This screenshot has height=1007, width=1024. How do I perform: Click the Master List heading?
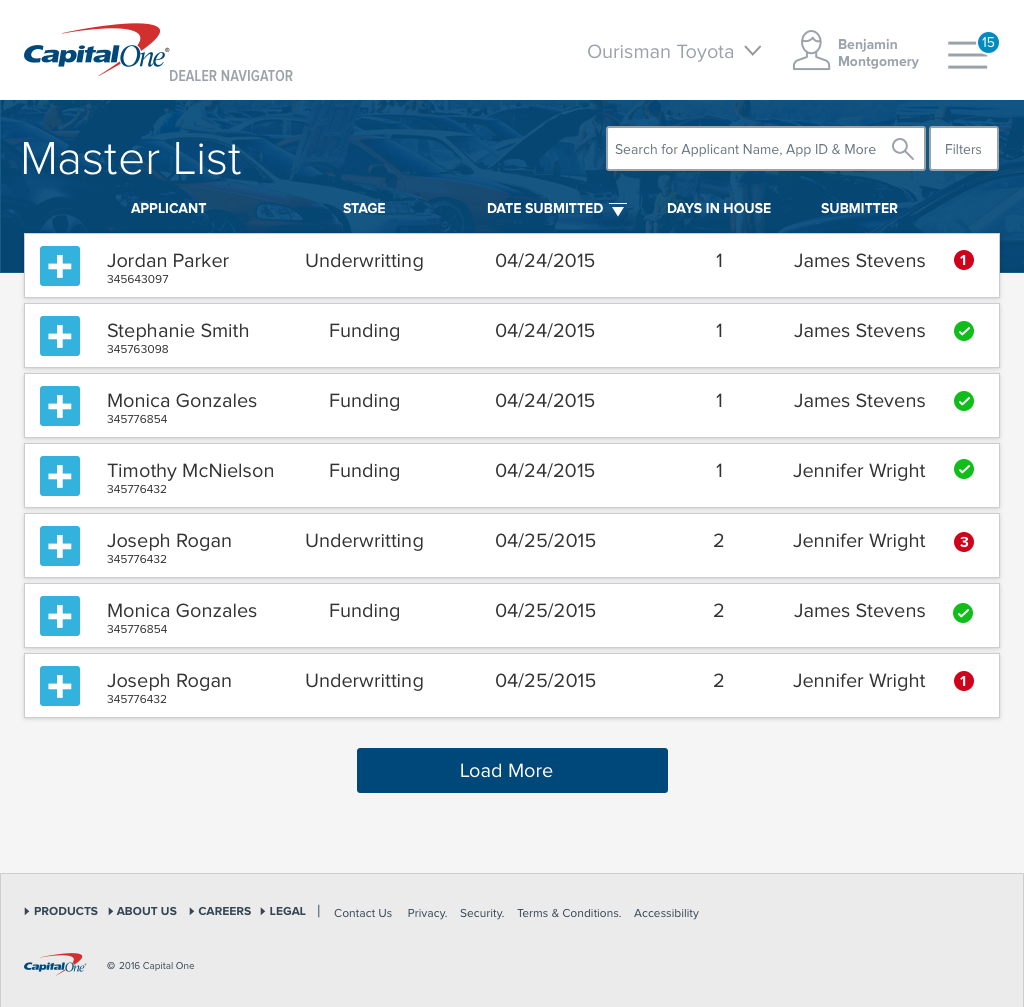pos(131,159)
